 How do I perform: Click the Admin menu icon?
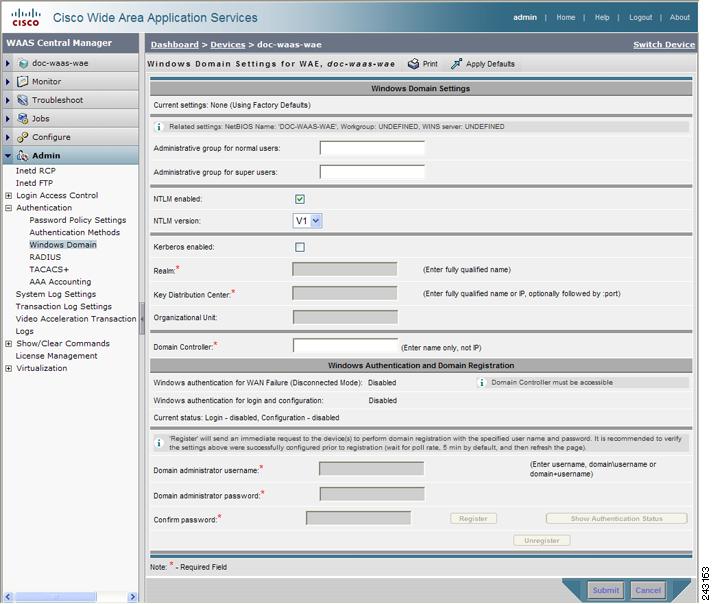[22, 156]
